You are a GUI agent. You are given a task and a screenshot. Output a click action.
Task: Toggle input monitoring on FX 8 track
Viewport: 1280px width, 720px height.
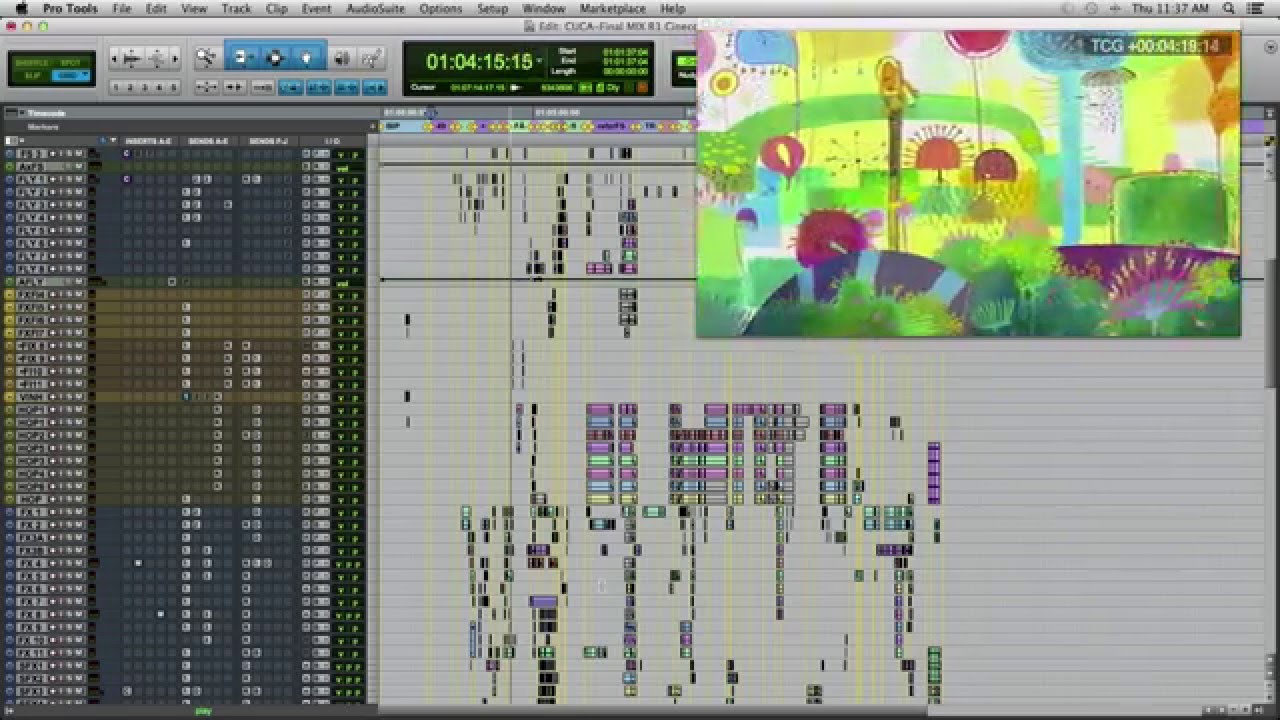pyautogui.click(x=61, y=615)
